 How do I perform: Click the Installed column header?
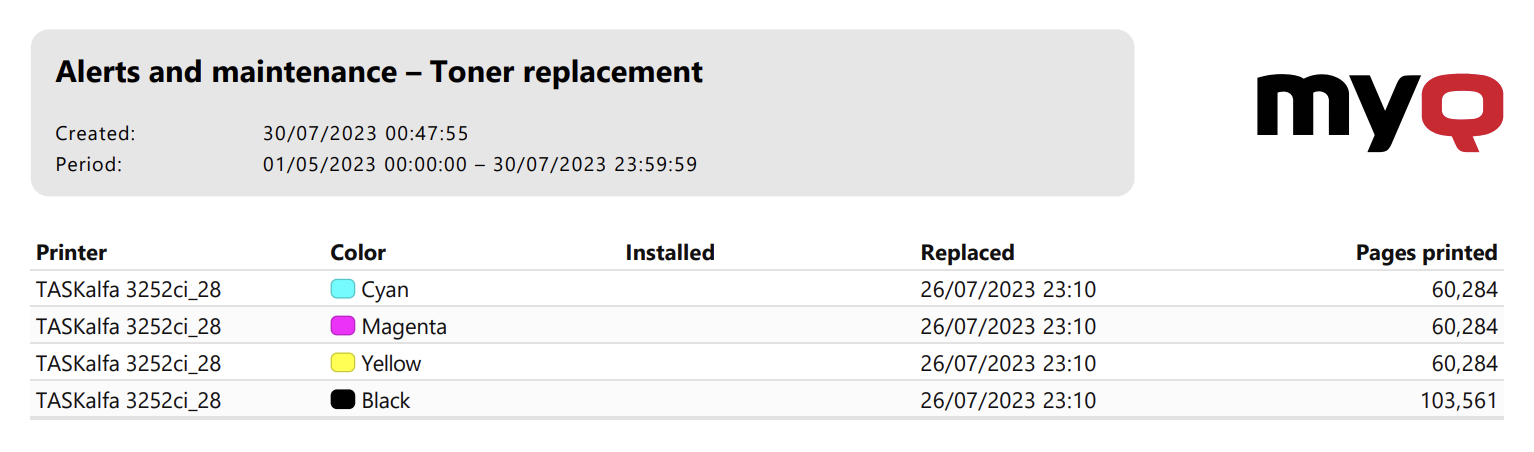(x=670, y=253)
